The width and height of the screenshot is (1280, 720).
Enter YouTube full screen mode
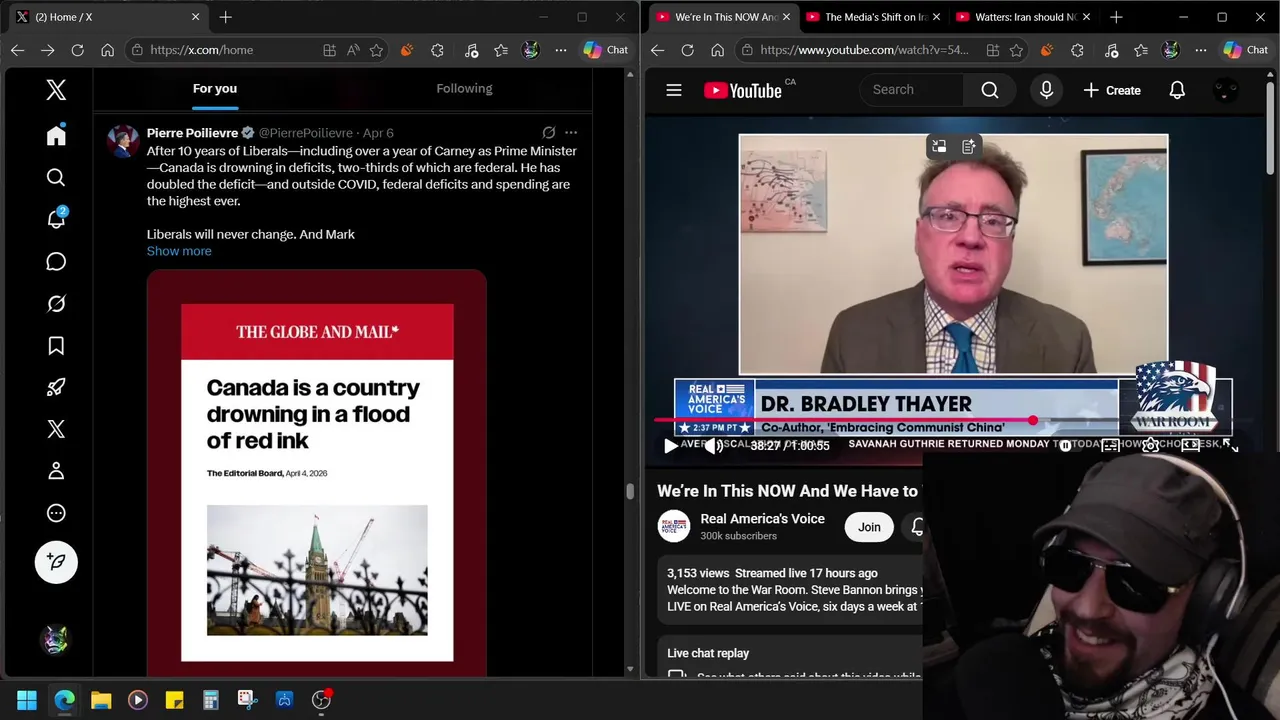[x=1230, y=446]
